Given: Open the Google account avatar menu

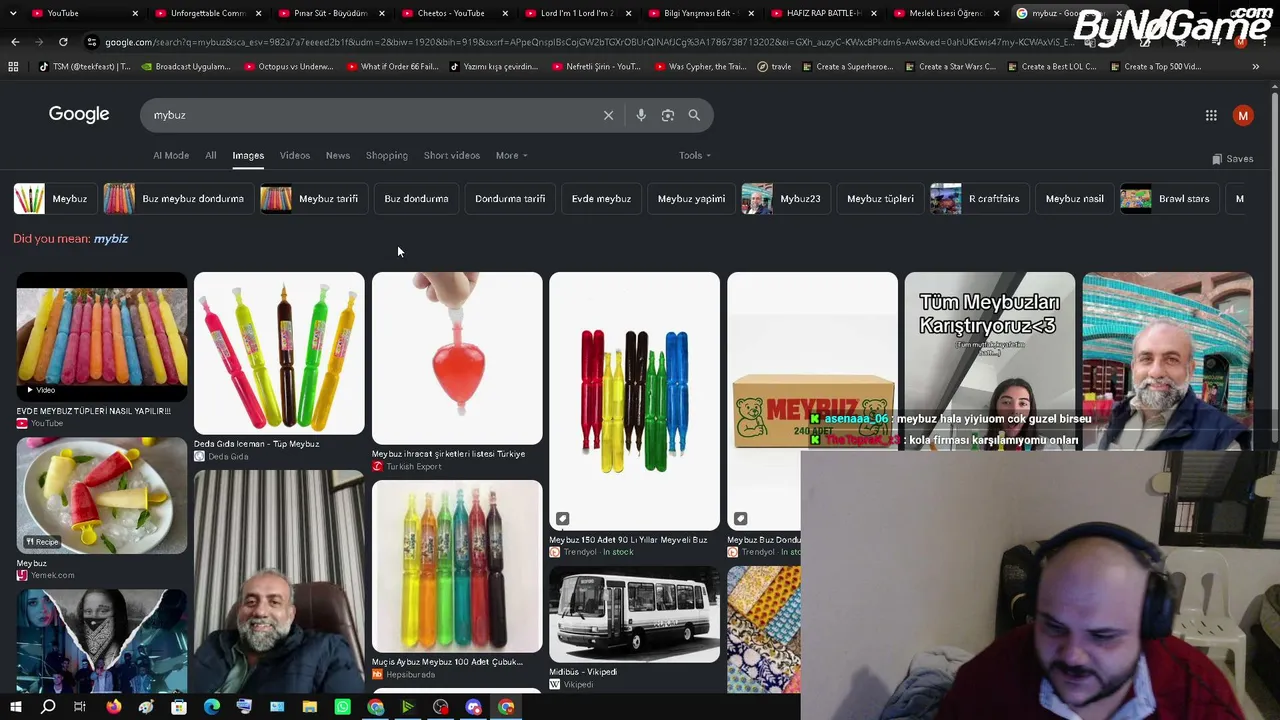Looking at the screenshot, I should pos(1243,115).
